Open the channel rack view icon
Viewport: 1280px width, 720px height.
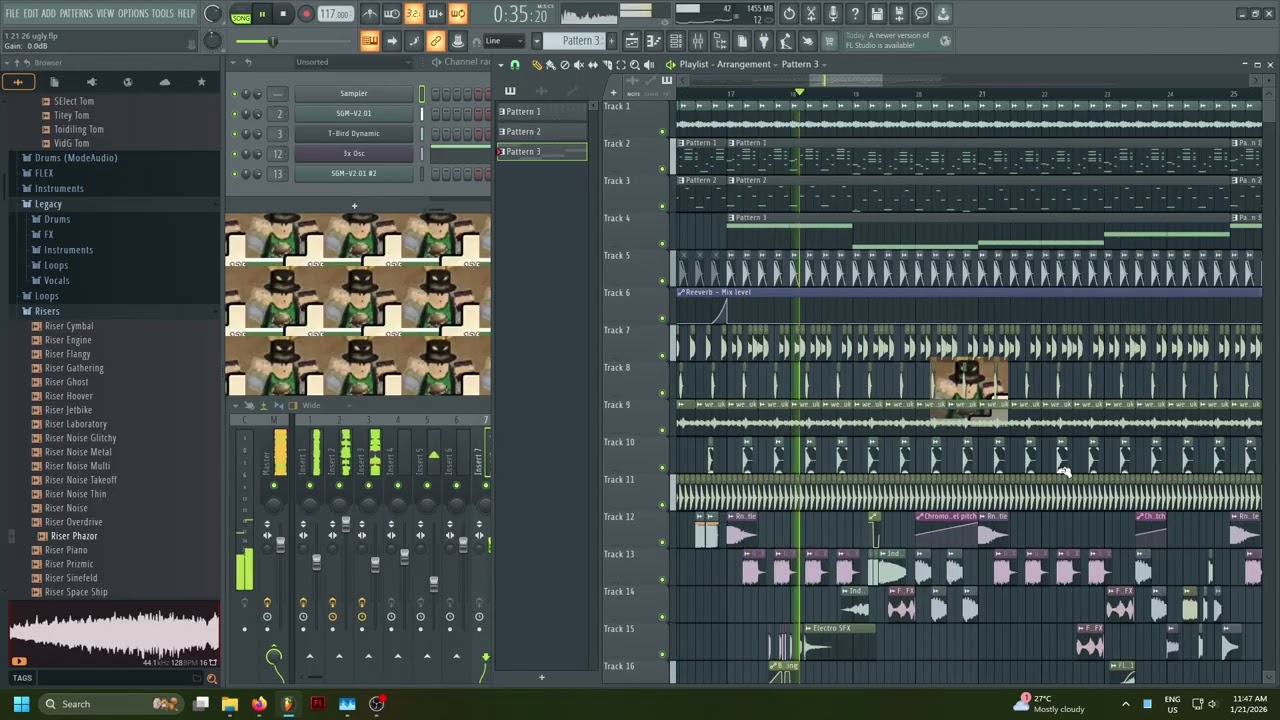[676, 41]
